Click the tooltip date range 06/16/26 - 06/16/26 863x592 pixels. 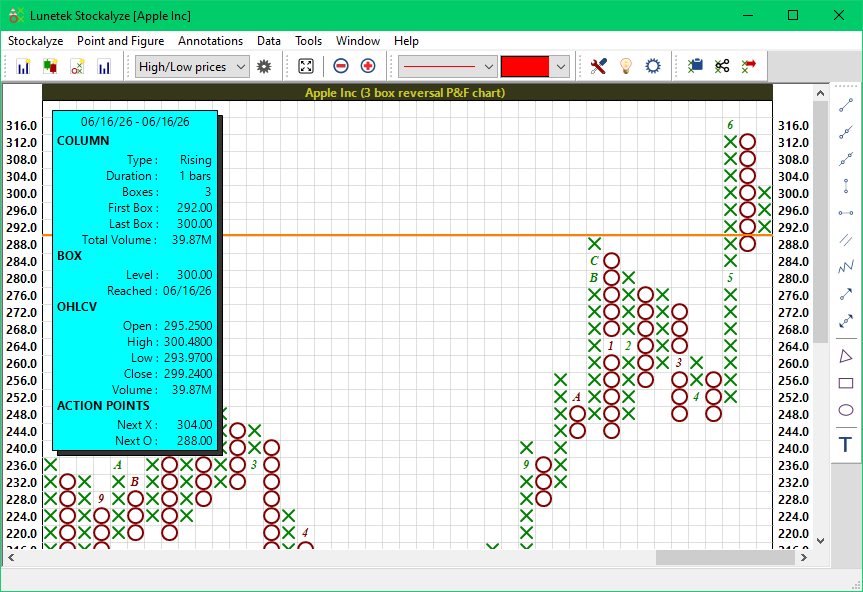pyautogui.click(x=135, y=122)
